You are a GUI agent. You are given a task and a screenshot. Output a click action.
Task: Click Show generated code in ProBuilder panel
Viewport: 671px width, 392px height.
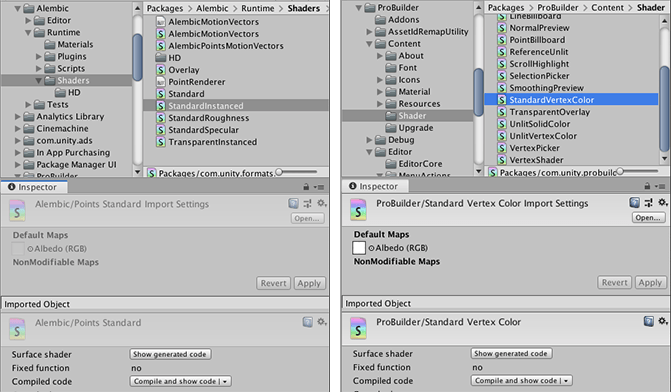(511, 353)
